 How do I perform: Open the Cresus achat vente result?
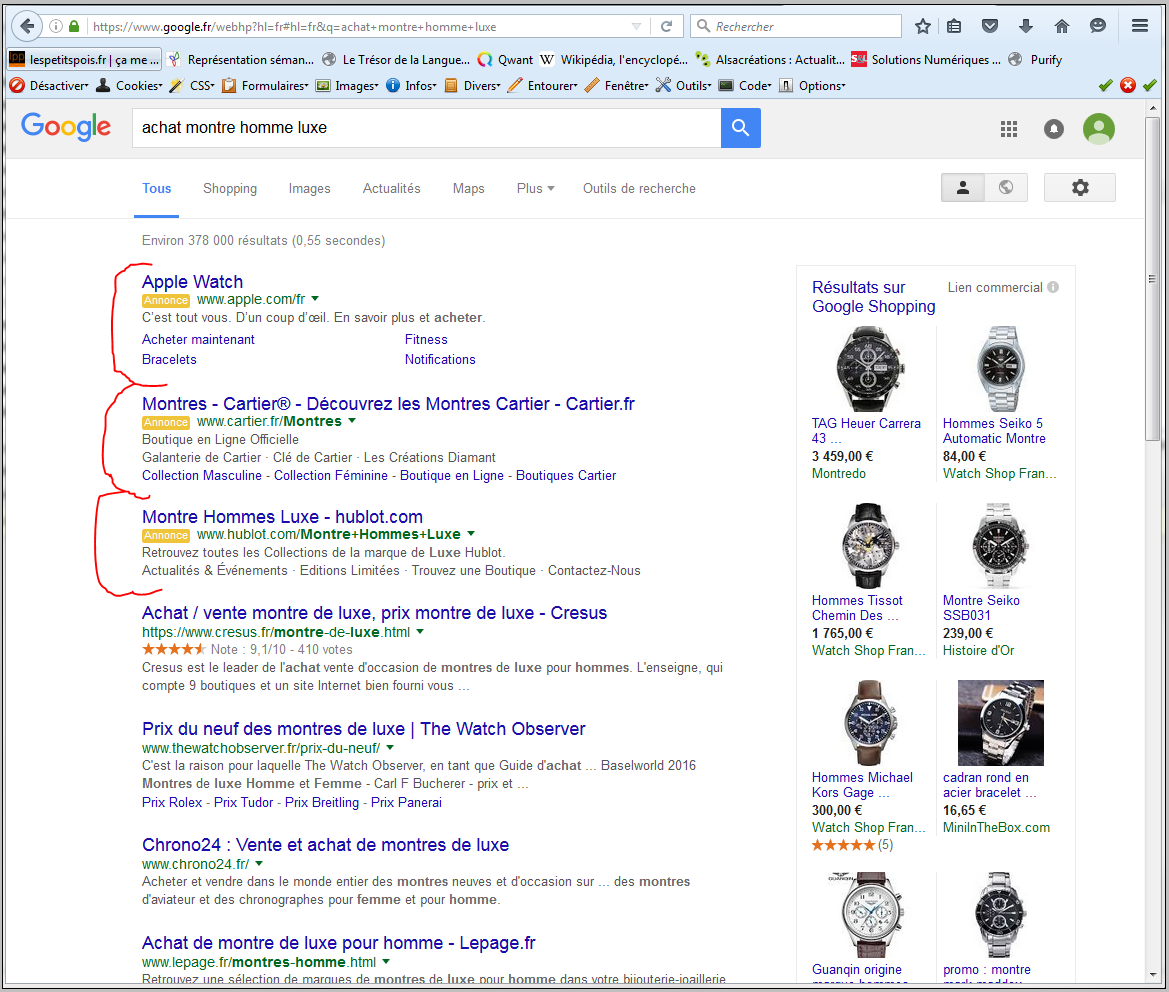click(x=374, y=613)
